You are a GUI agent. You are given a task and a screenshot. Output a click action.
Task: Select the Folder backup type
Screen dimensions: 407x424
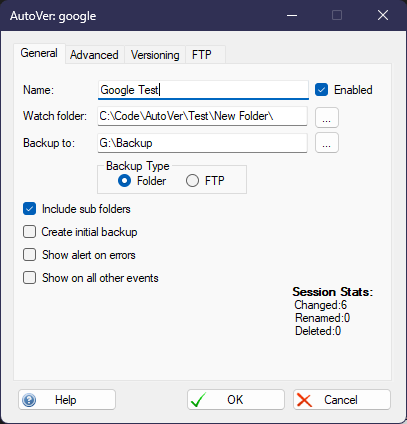coord(124,181)
